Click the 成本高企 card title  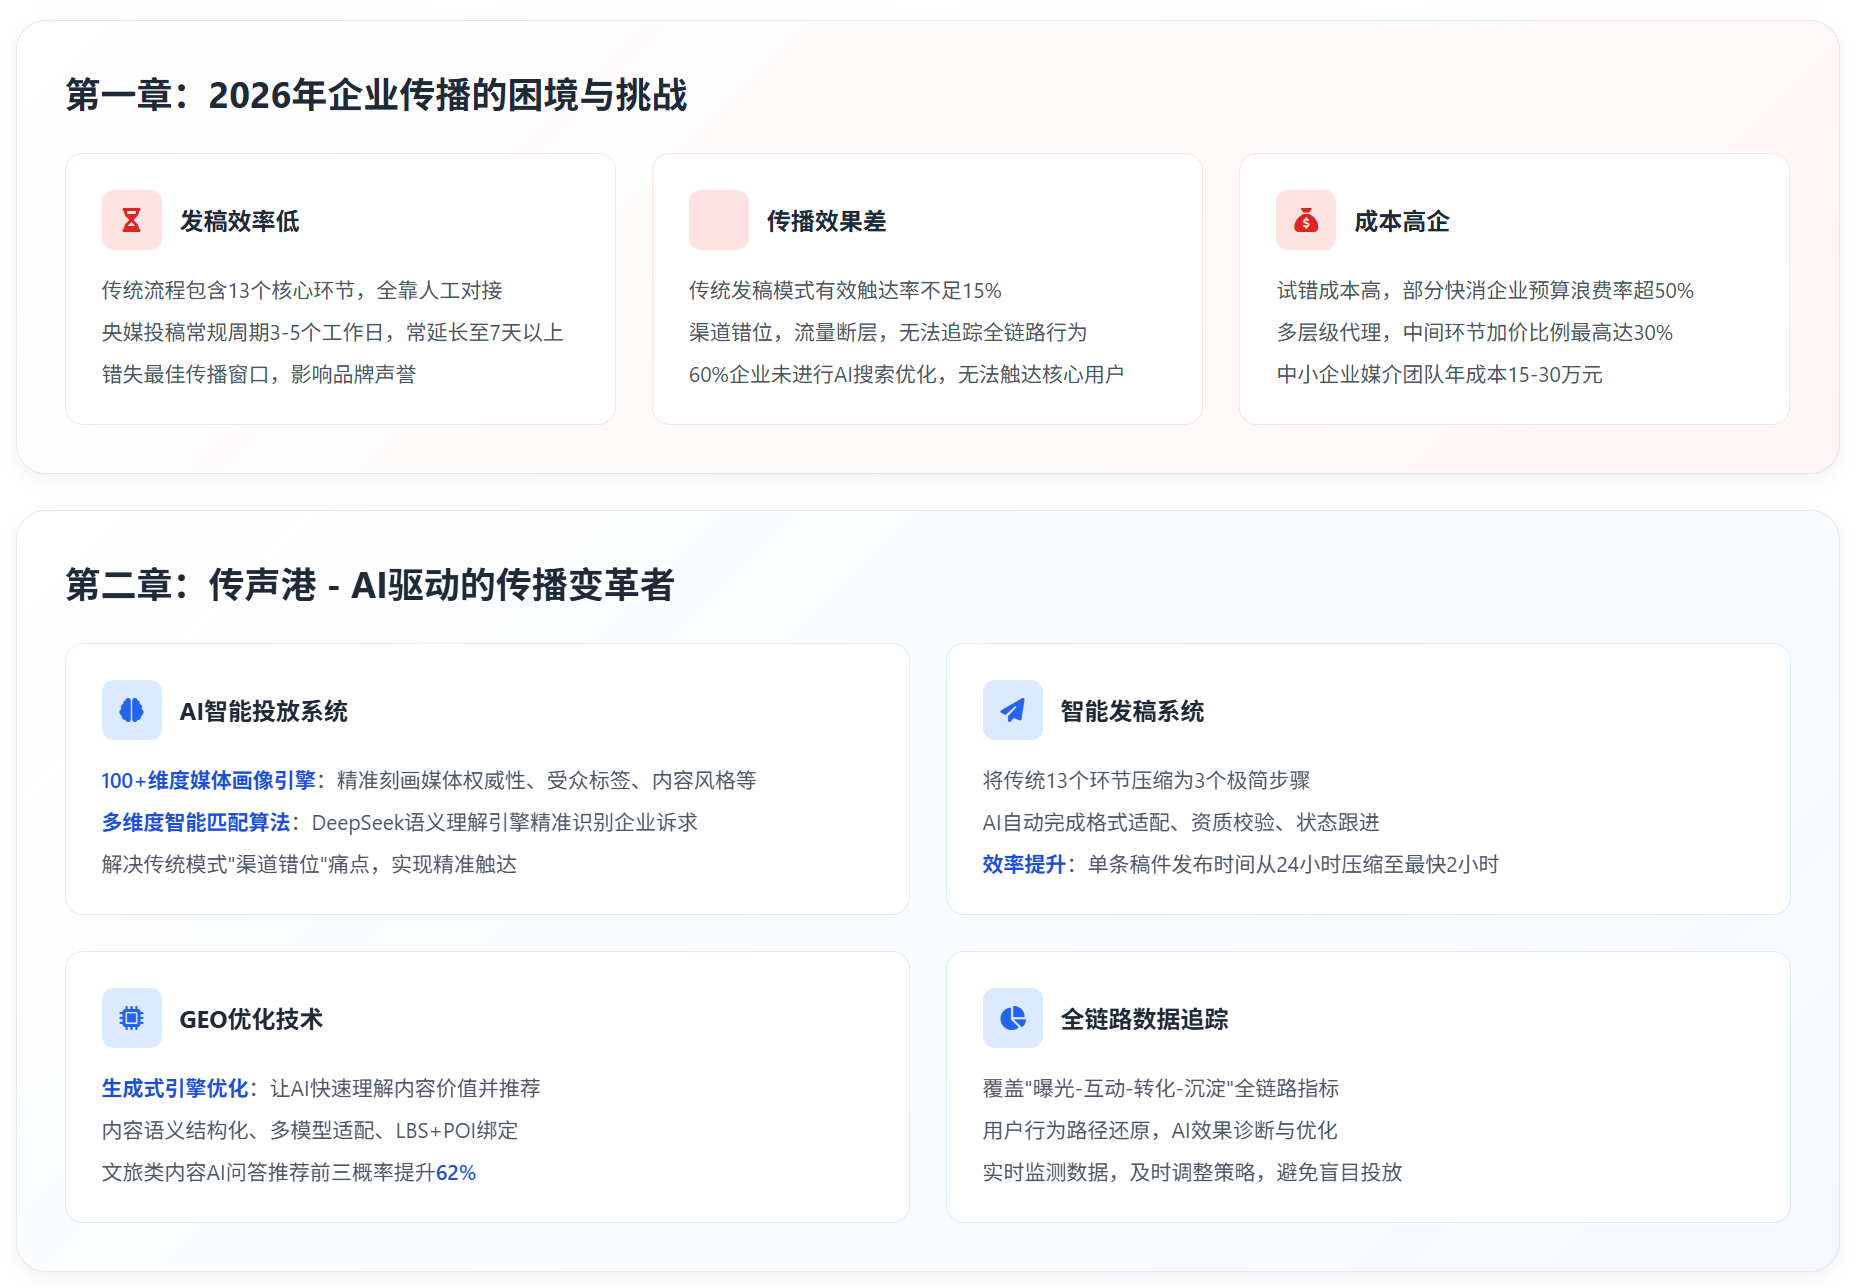[x=1401, y=221]
